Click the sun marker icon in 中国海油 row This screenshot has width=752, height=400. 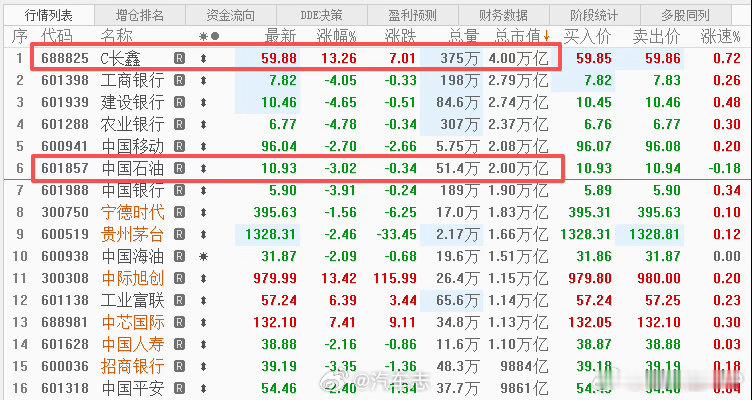click(203, 256)
